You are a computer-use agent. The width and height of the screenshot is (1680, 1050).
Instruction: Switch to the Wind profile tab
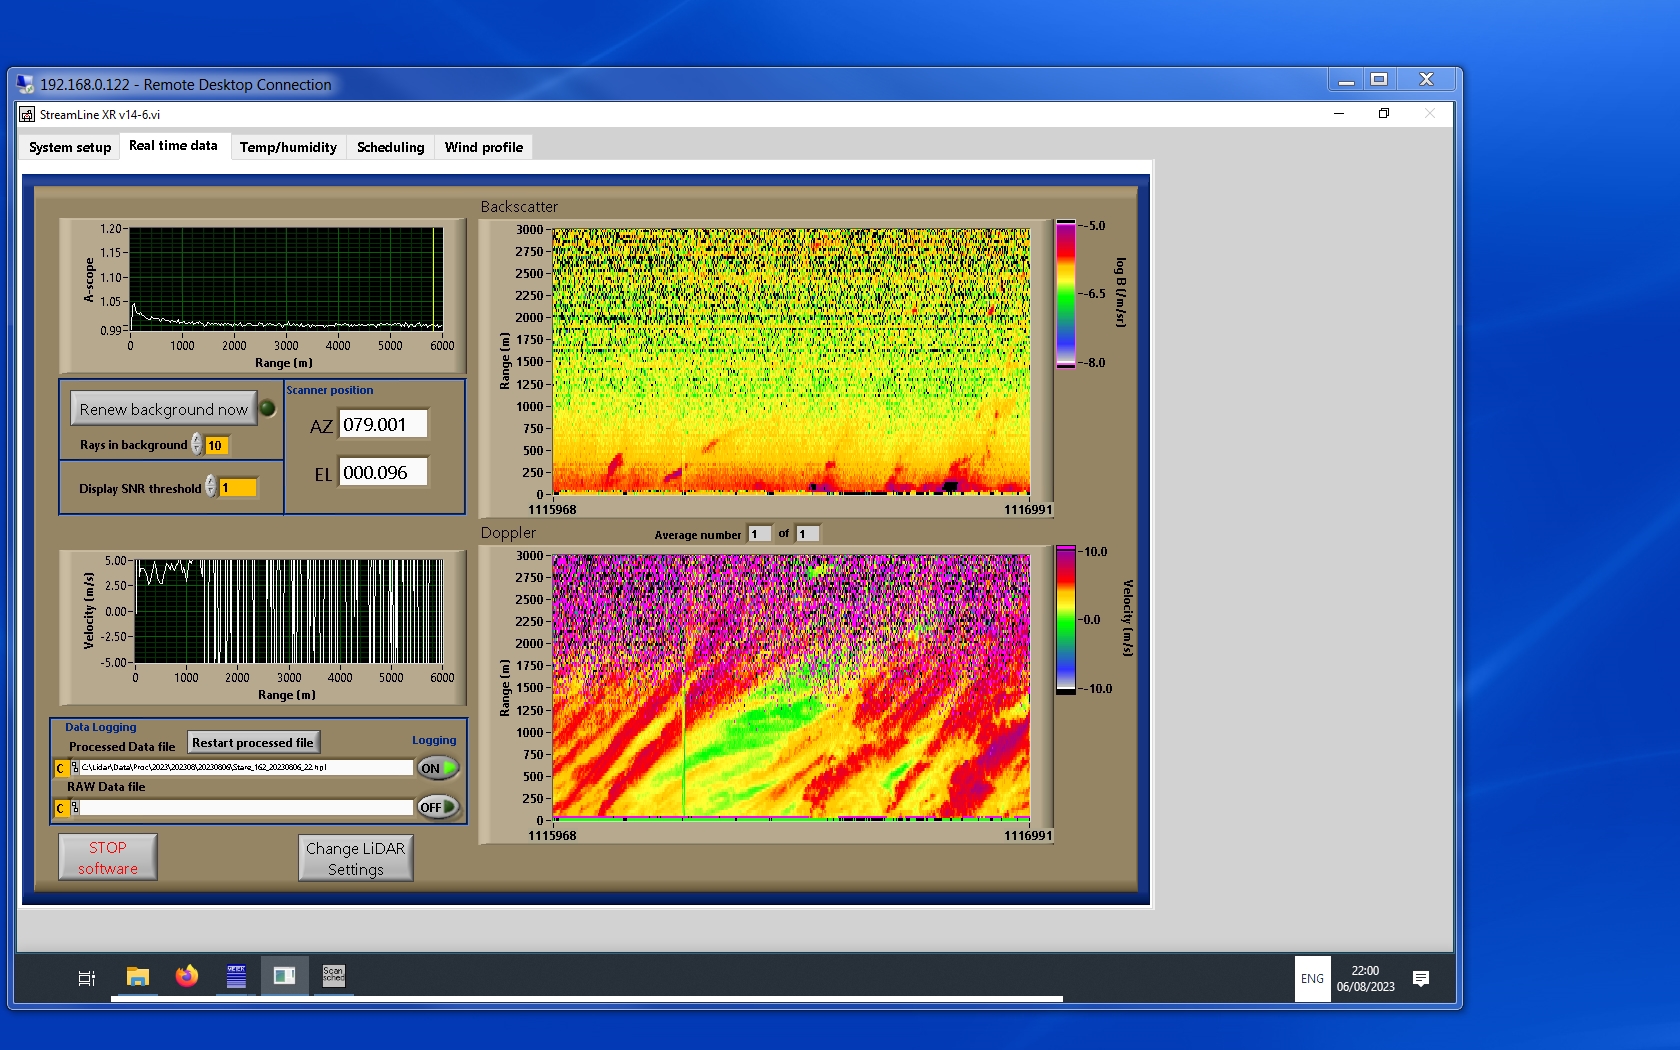click(483, 147)
